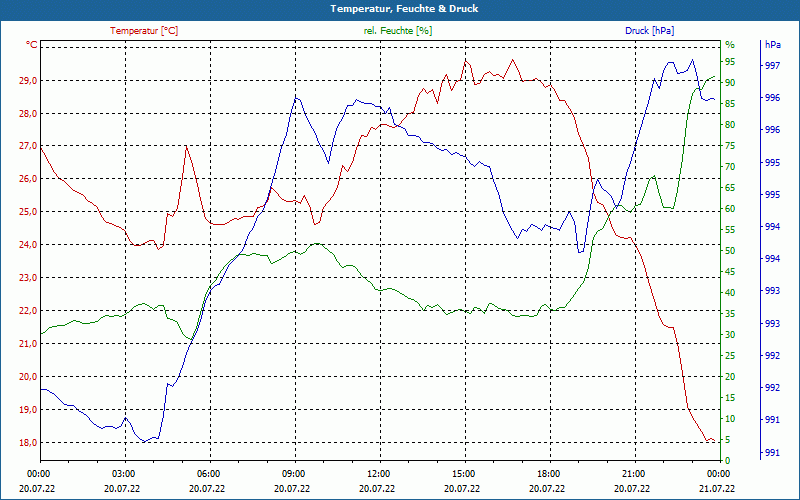Click temperature axis value "21,0"
Viewport: 800px width, 500px height.
click(x=29, y=344)
